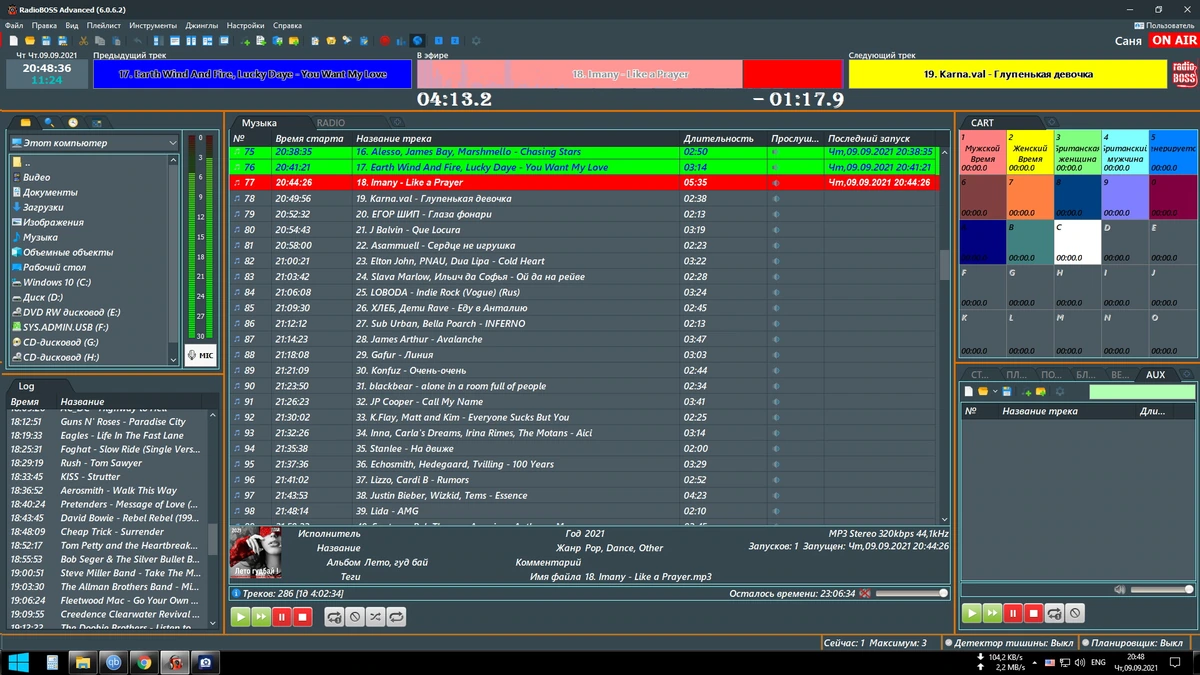Viewport: 1200px width, 675px height.
Task: Open the Инструменты menu
Action: 153,25
